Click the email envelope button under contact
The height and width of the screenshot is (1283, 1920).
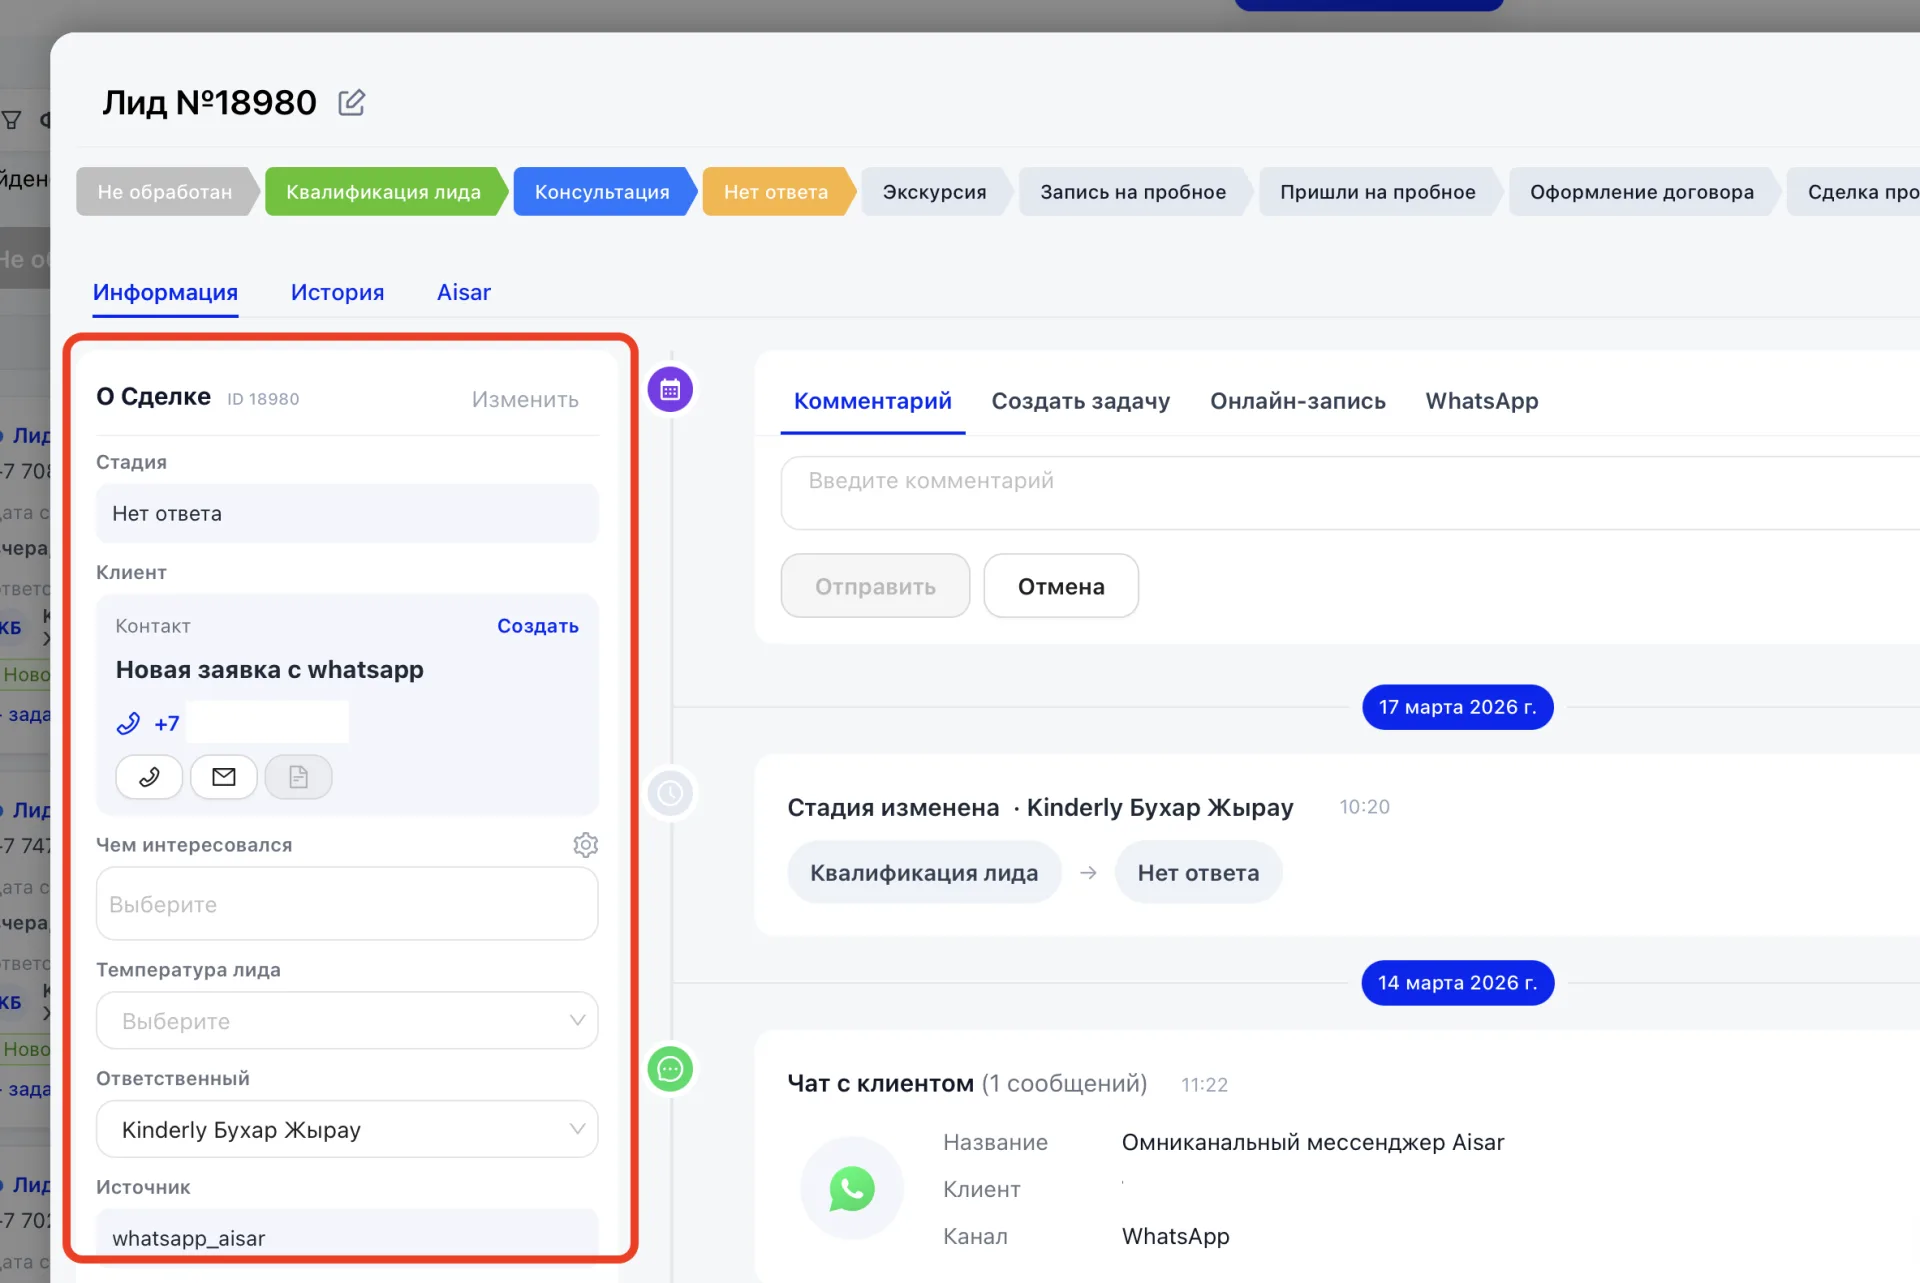pos(224,777)
